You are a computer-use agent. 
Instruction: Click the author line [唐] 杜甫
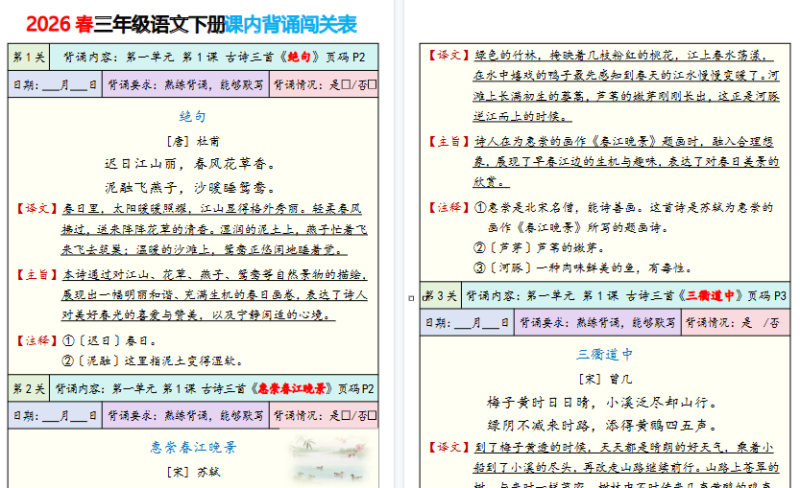[193, 141]
